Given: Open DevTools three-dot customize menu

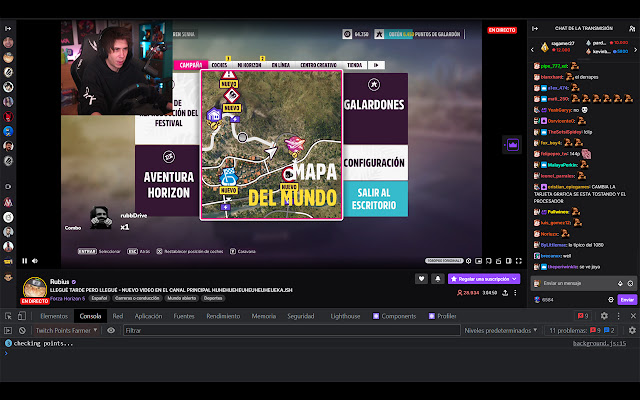Looking at the screenshot, I should (x=618, y=316).
